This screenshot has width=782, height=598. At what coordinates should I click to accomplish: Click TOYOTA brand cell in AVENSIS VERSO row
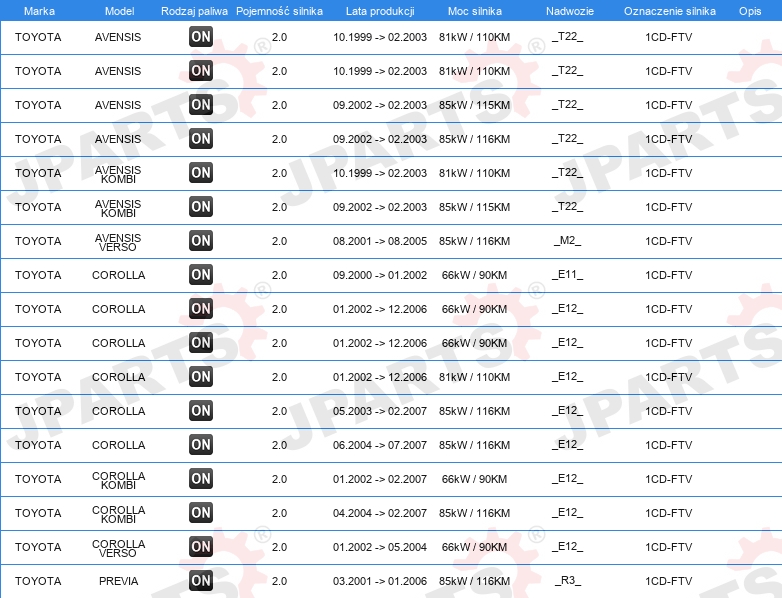click(38, 241)
